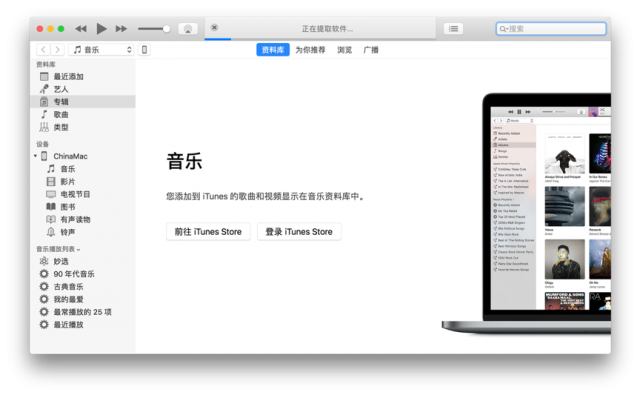The width and height of the screenshot is (640, 395).
Task: Click the 前往 iTunes Store button
Action: pyautogui.click(x=208, y=232)
